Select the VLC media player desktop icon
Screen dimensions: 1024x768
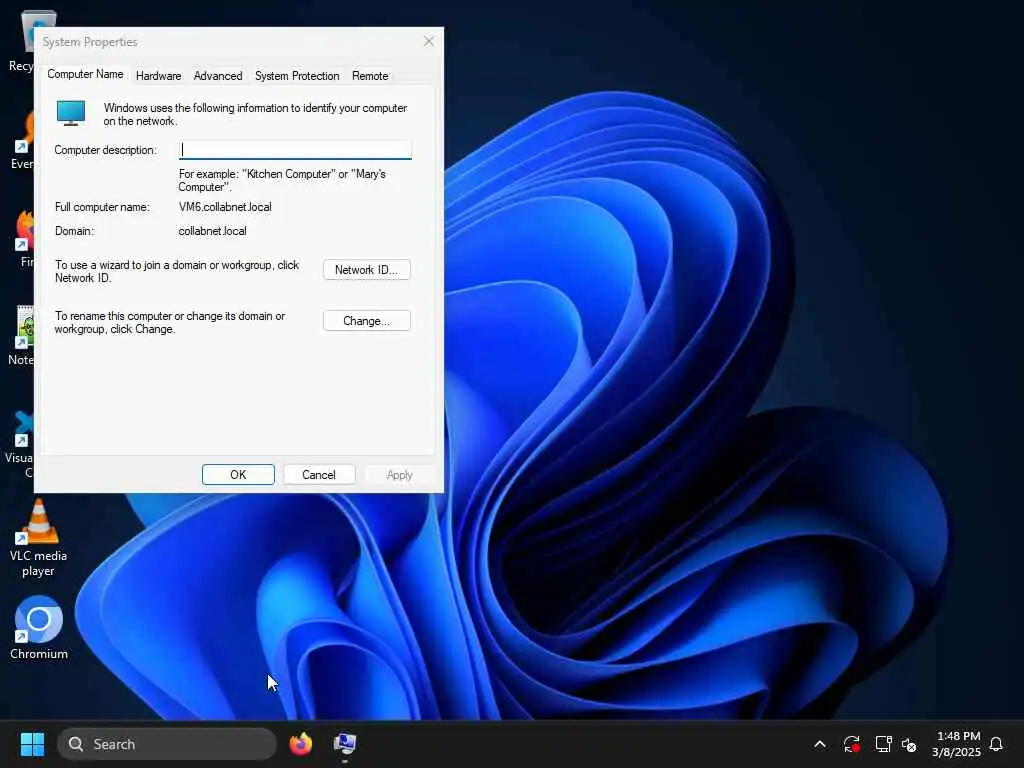(39, 538)
